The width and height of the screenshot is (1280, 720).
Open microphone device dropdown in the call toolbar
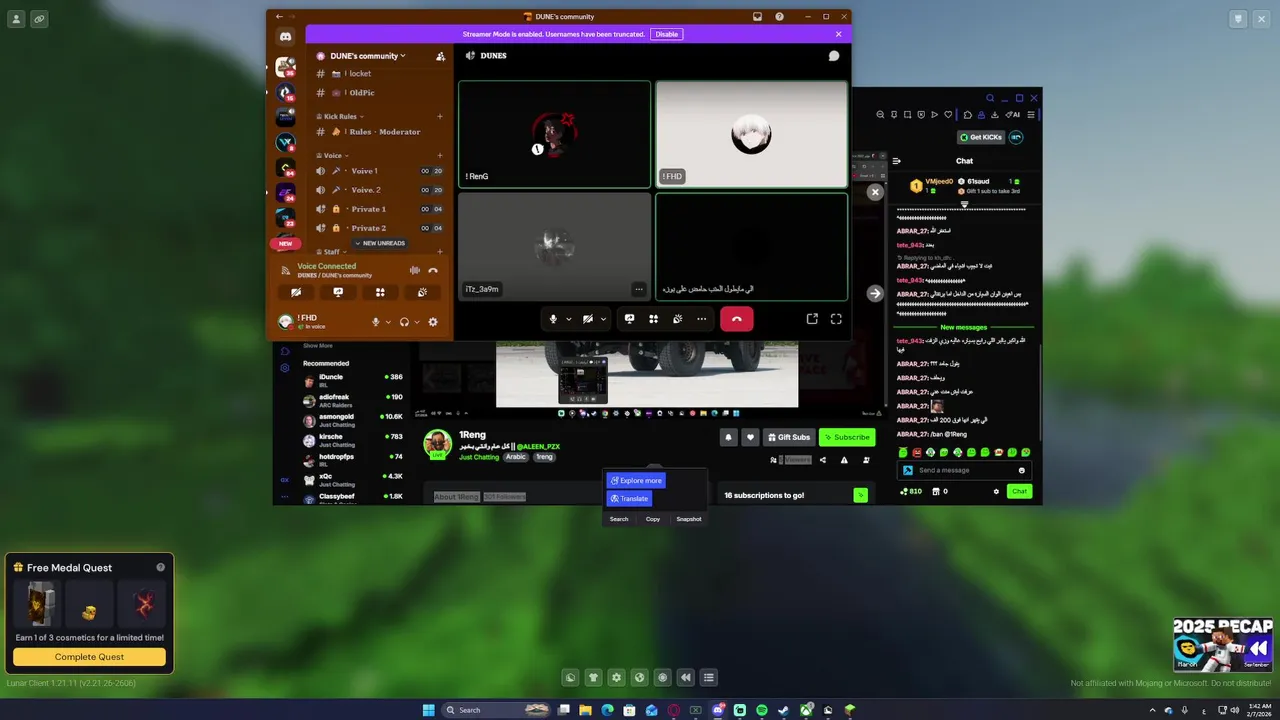569,319
